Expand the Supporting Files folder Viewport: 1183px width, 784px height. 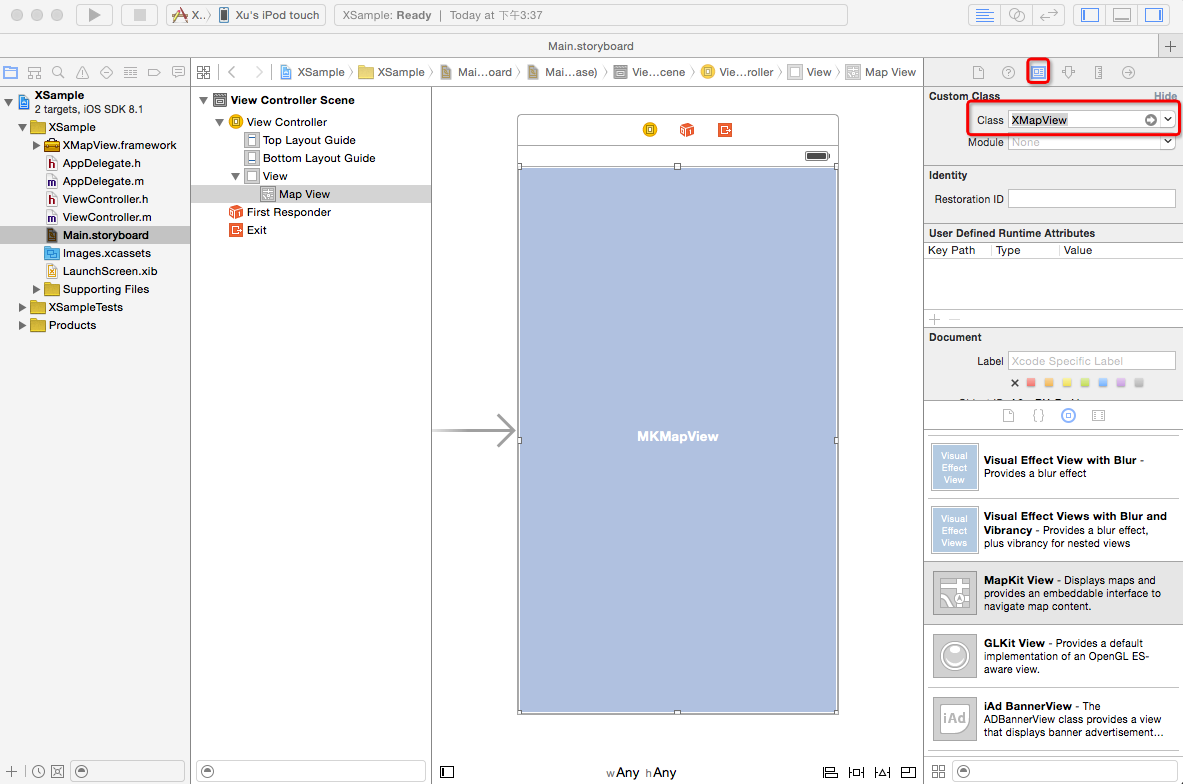pyautogui.click(x=37, y=289)
